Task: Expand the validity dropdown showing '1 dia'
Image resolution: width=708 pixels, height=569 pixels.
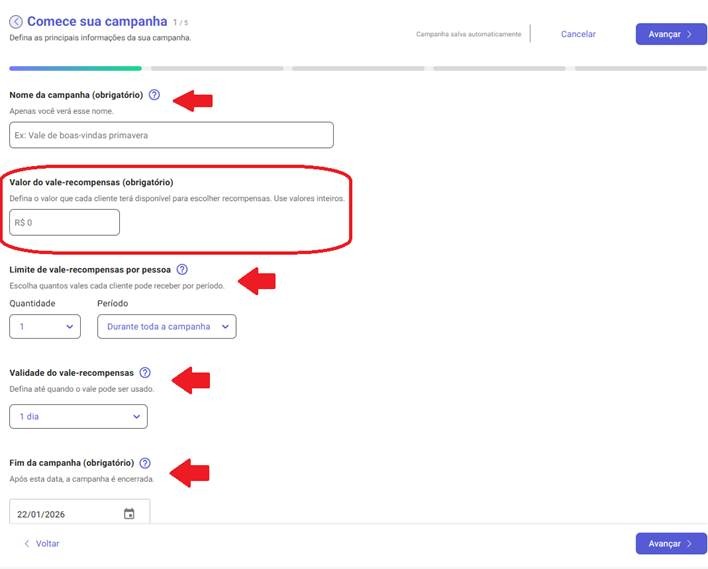Action: click(x=78, y=416)
